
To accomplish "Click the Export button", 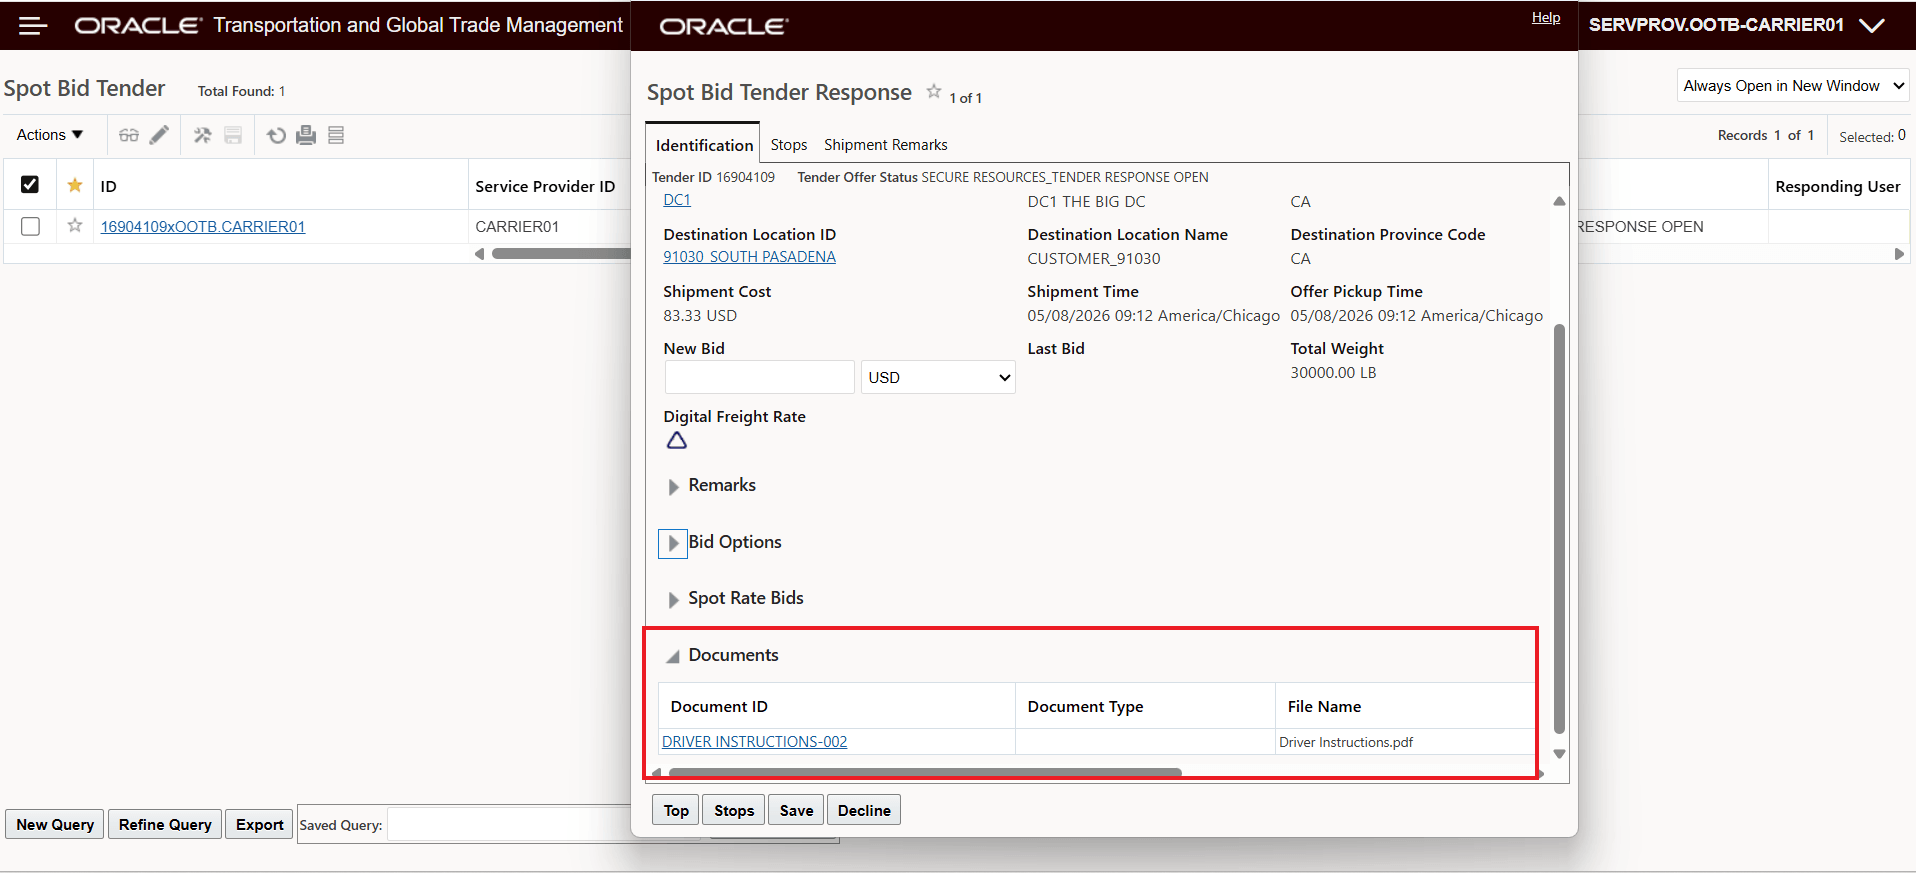I will pos(259,824).
